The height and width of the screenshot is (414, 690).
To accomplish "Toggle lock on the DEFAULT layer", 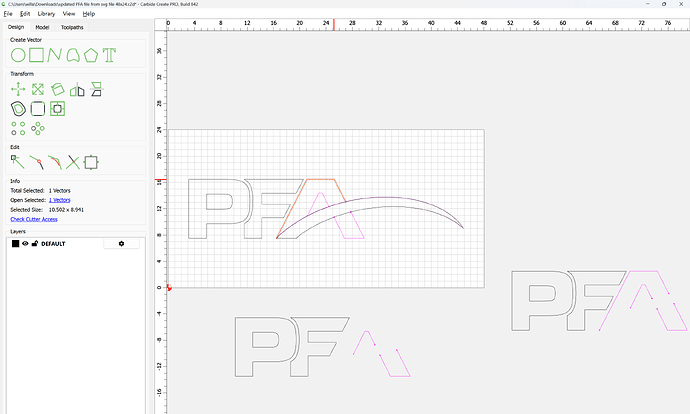I will click(34, 243).
